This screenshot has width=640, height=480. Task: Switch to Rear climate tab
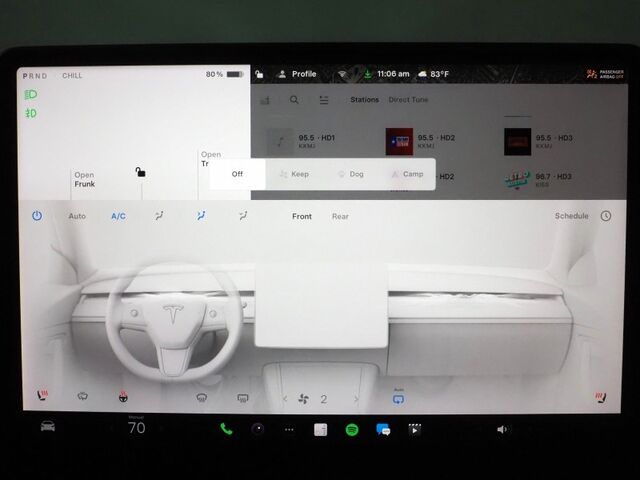coord(340,216)
